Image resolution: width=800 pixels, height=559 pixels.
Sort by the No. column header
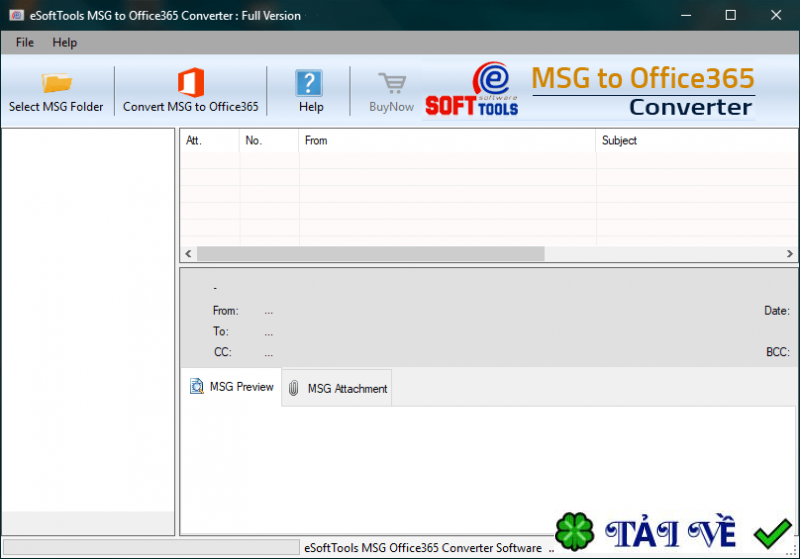coord(269,140)
